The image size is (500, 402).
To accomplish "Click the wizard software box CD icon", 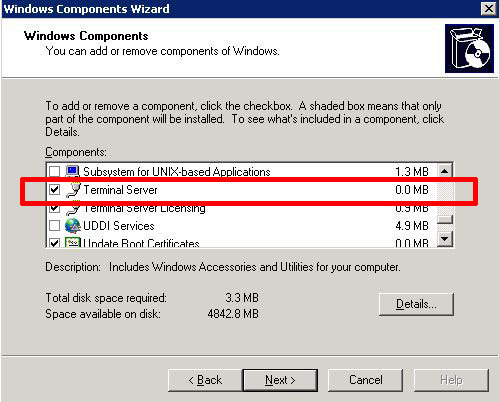I will pos(469,48).
